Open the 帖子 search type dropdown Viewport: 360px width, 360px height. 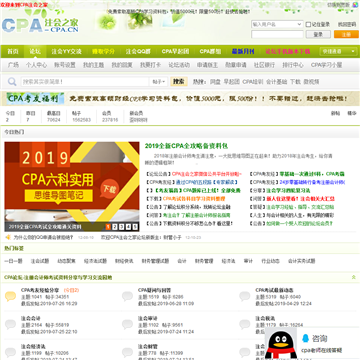(x=159, y=82)
